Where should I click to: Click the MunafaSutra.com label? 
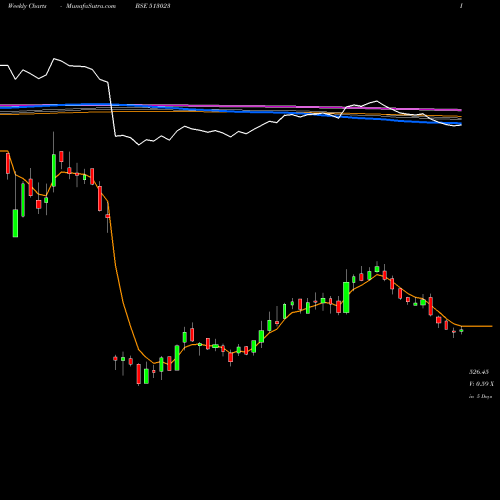[91, 6]
